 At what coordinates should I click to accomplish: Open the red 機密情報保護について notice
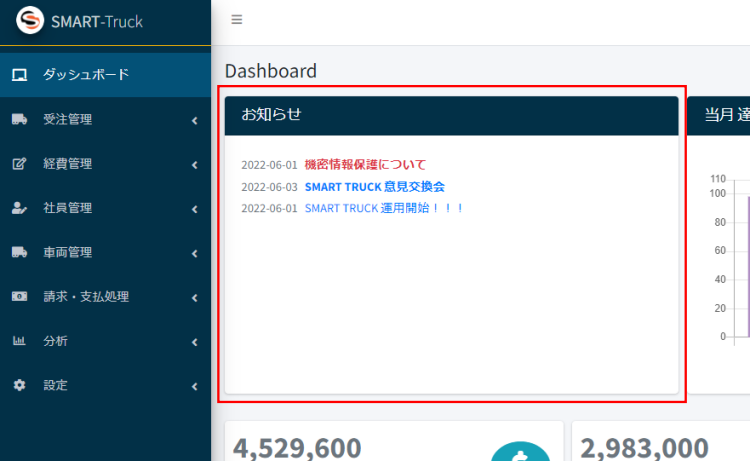click(x=365, y=165)
